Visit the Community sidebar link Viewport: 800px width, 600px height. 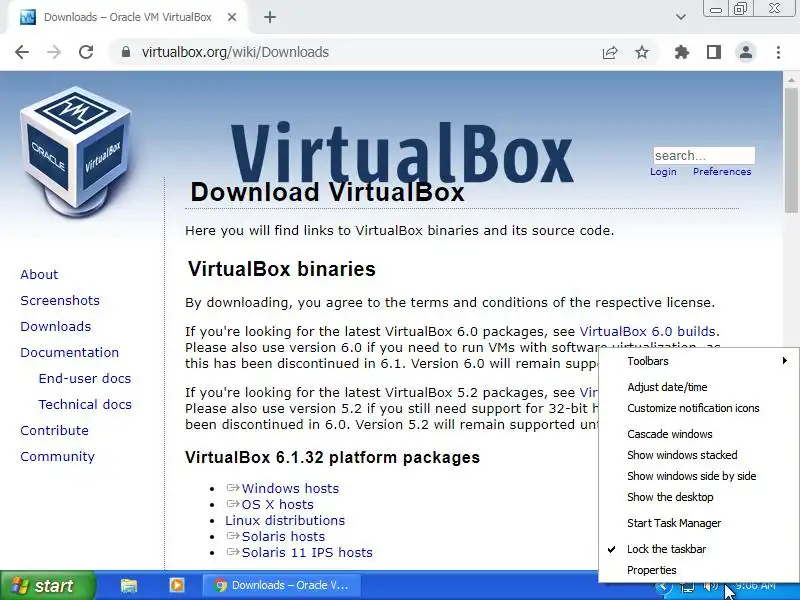coord(57,457)
